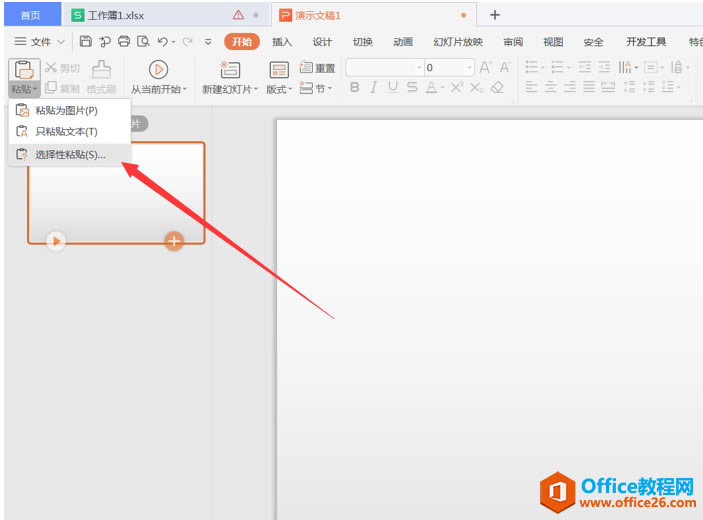Image resolution: width=703 pixels, height=520 pixels.
Task: Toggle Underline formatting
Action: (393, 87)
